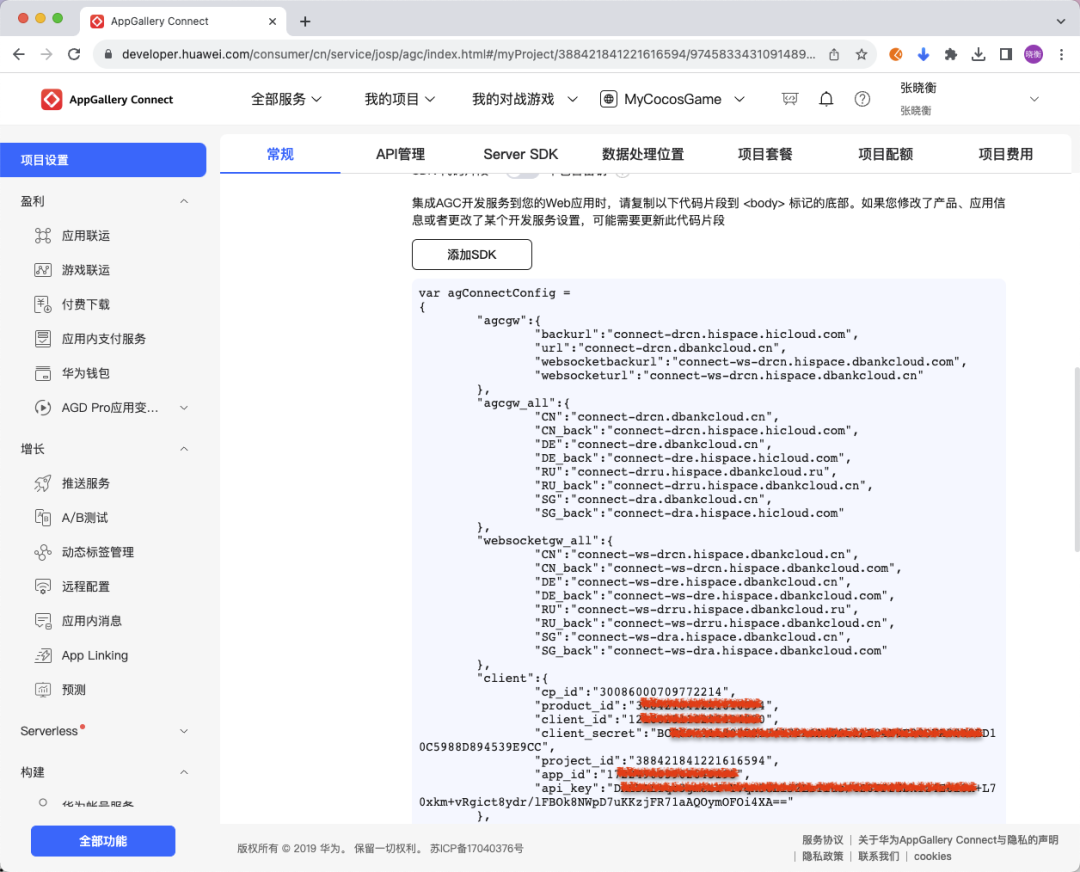The image size is (1080, 872).
Task: Toggle the browser side panel icon
Action: point(1006,54)
